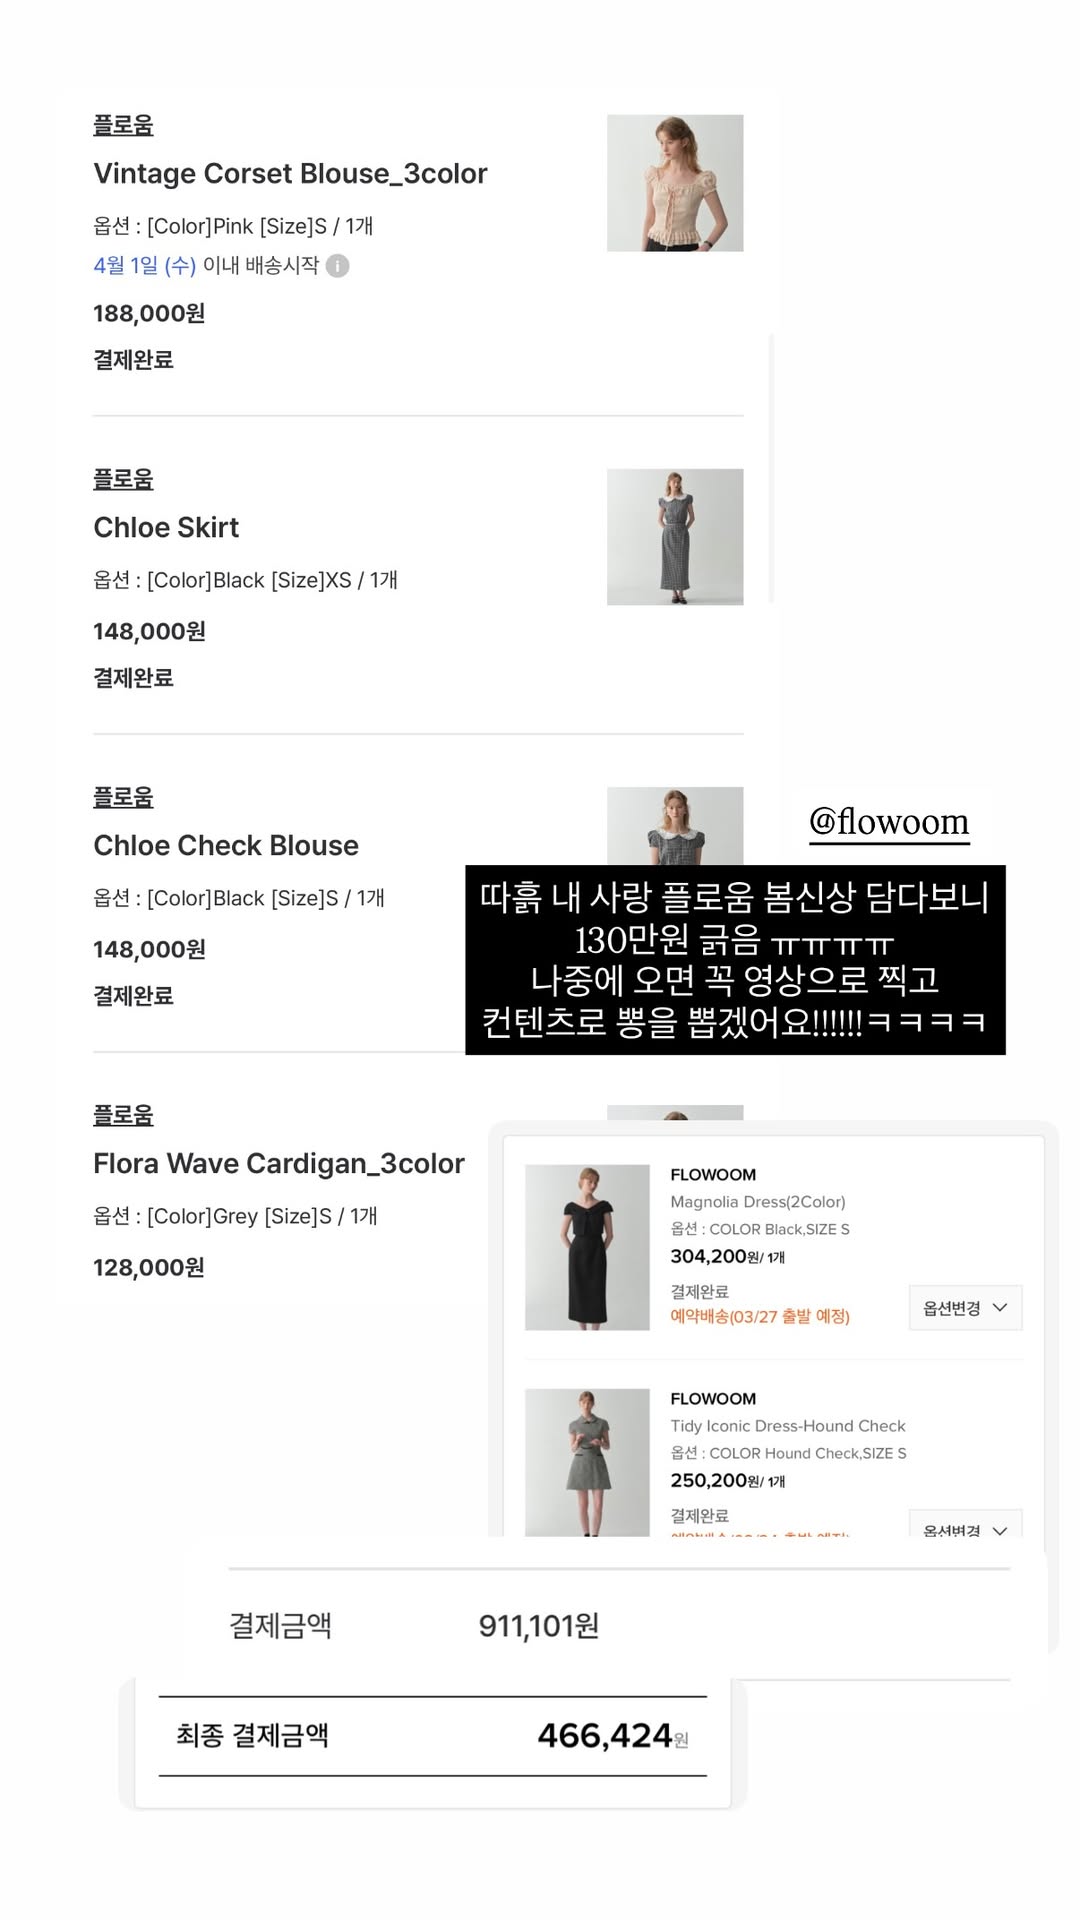Open the 플로움 brand link above Chloe Check Blouse
The width and height of the screenshot is (1080, 1920).
[x=123, y=797]
